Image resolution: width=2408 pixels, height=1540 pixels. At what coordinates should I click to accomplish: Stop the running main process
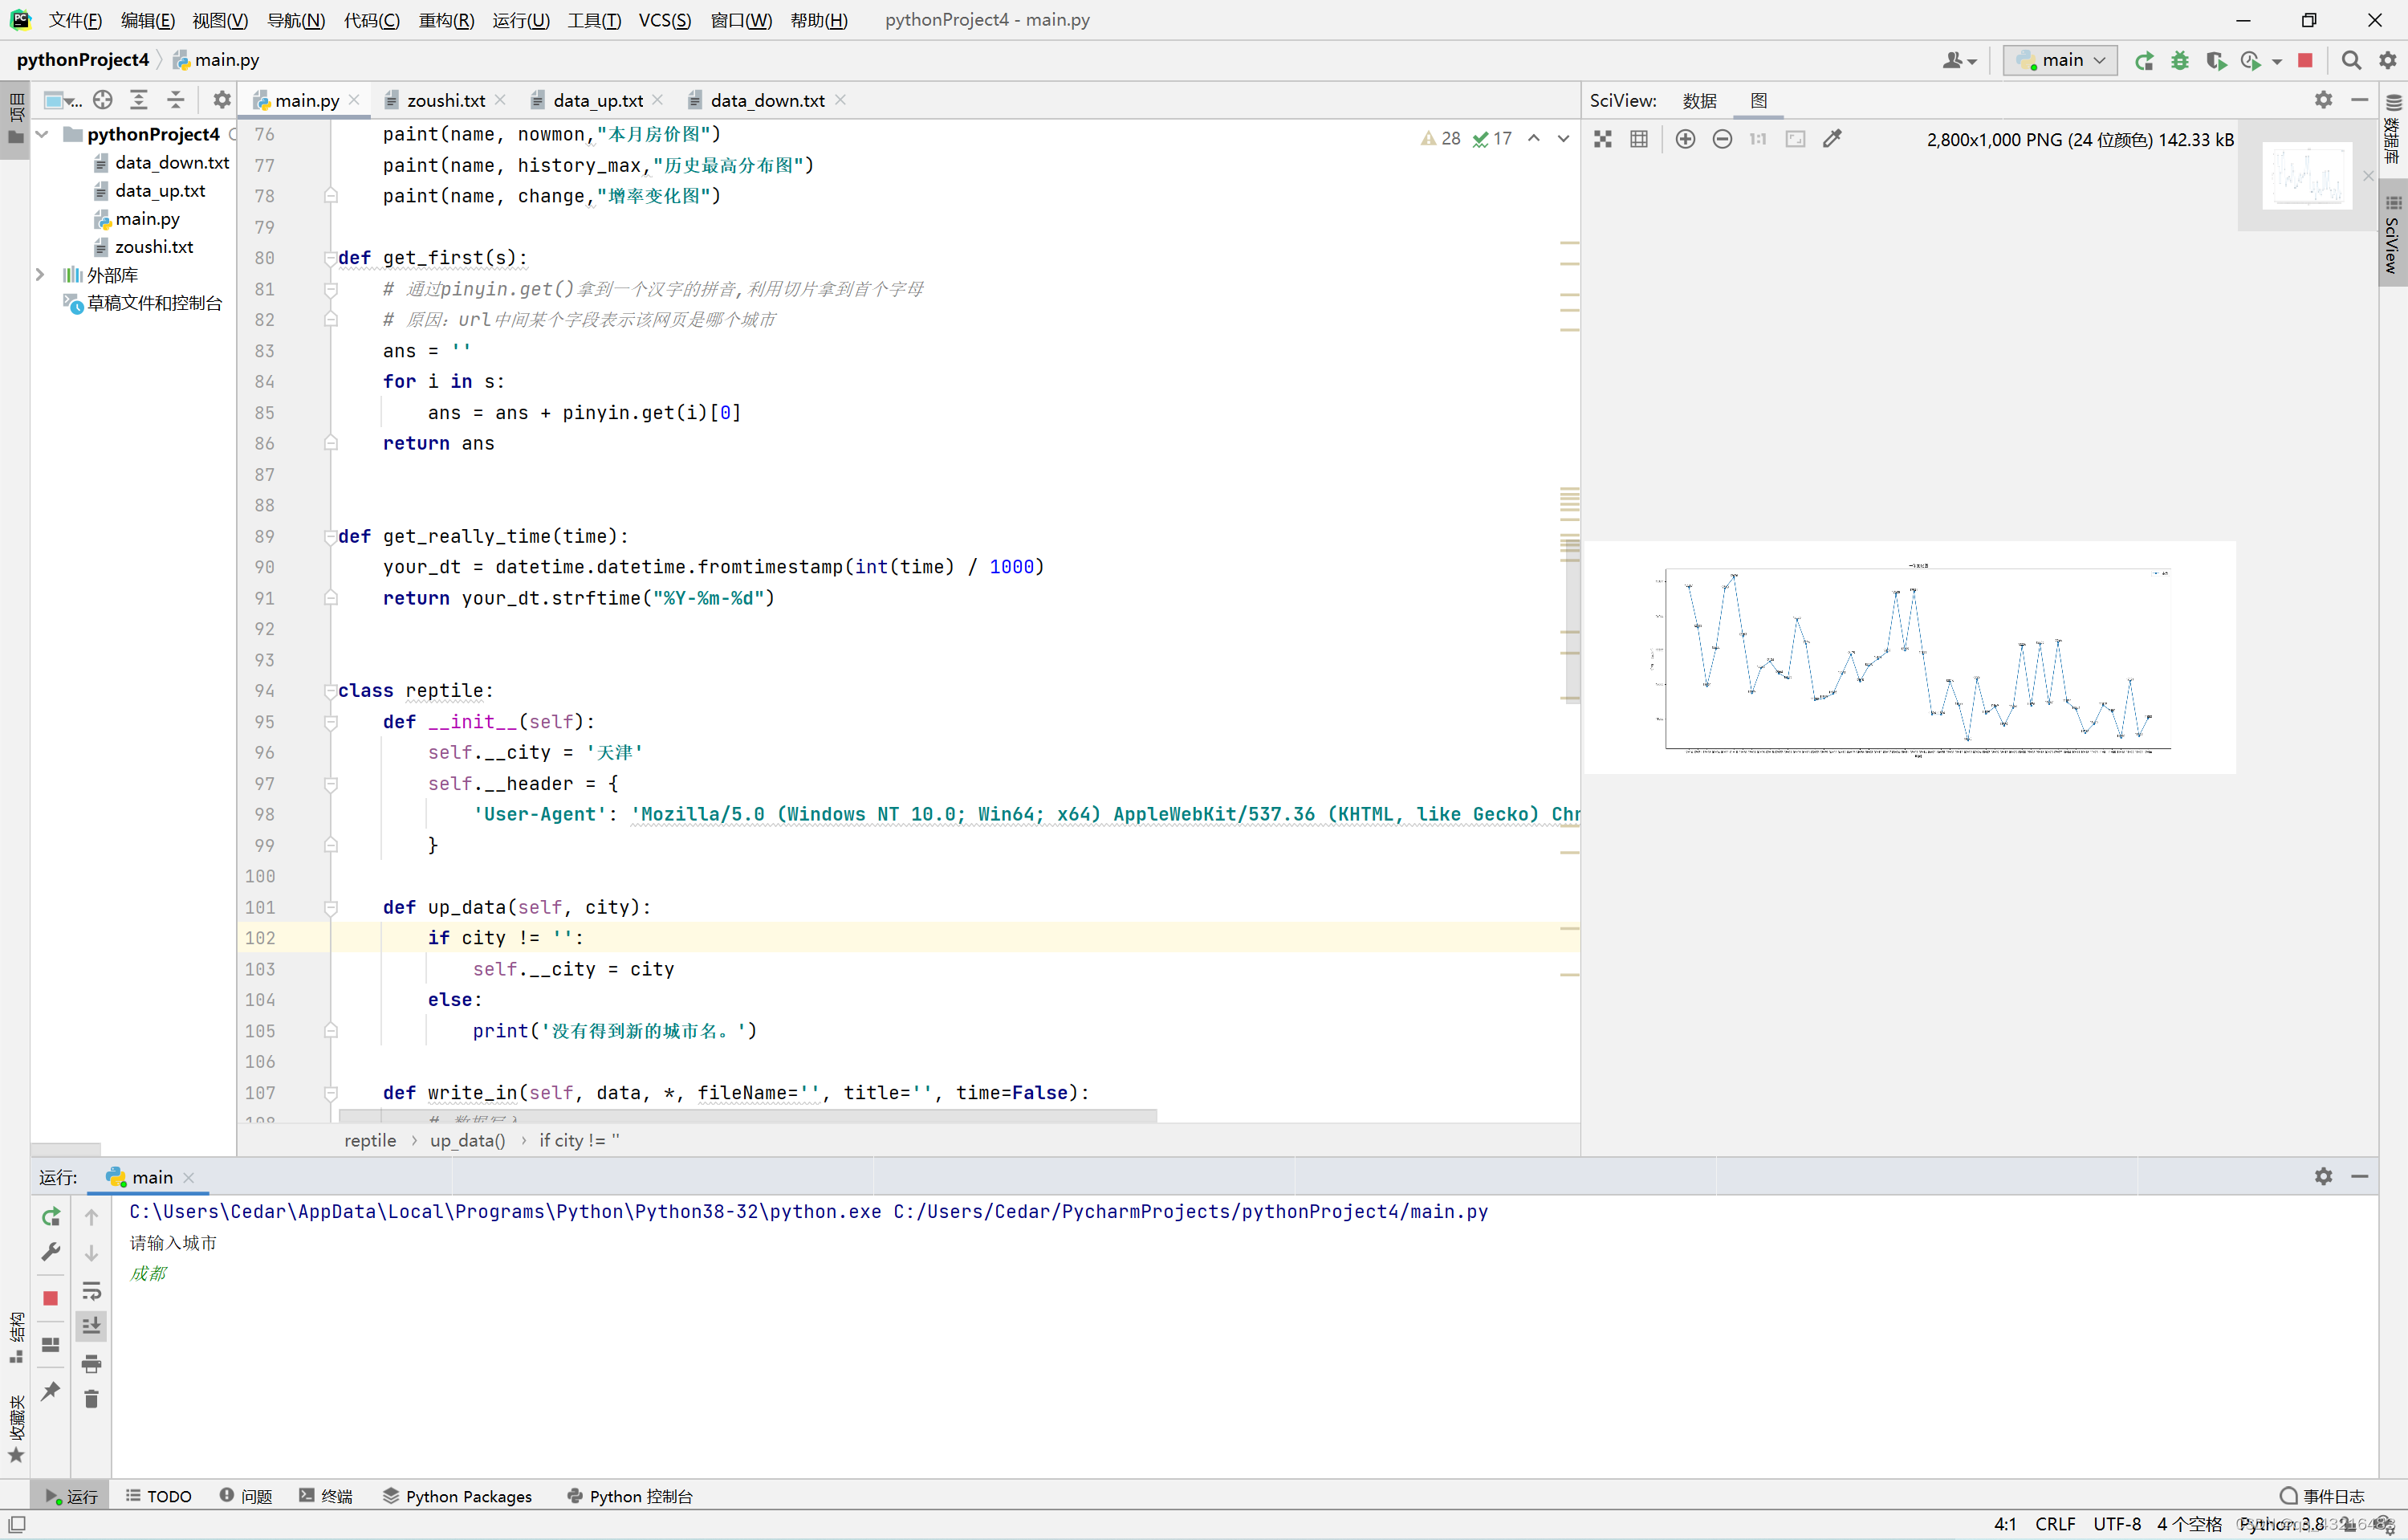point(2305,61)
